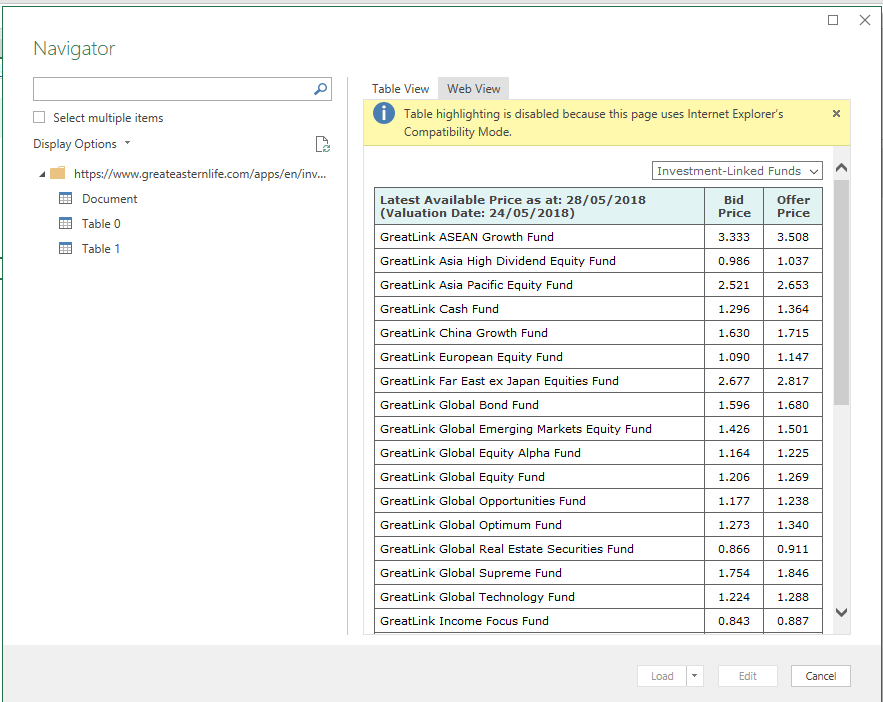Click GreatLink Asia Pacific Equity Fund
Image resolution: width=883 pixels, height=702 pixels.
(476, 285)
